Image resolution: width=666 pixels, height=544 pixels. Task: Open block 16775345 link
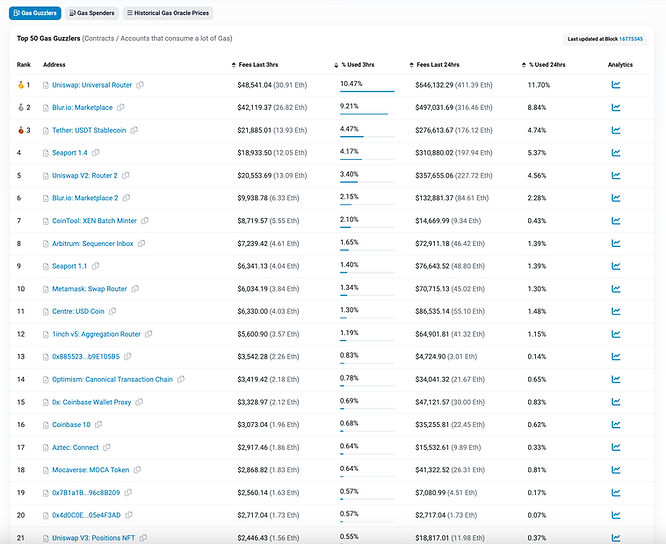(631, 38)
